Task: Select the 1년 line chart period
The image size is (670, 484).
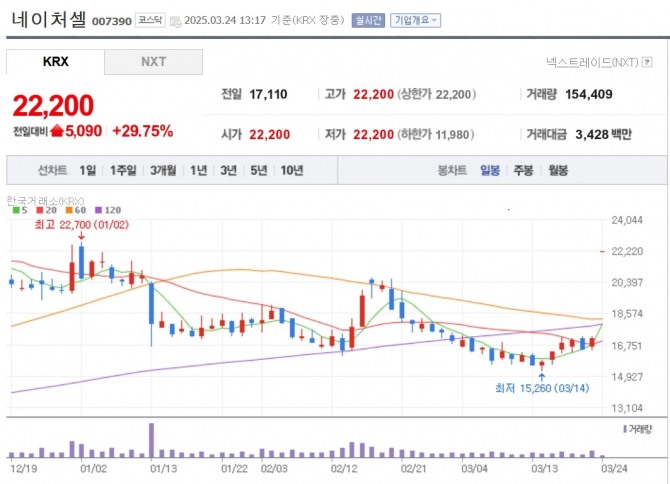Action: [199, 170]
